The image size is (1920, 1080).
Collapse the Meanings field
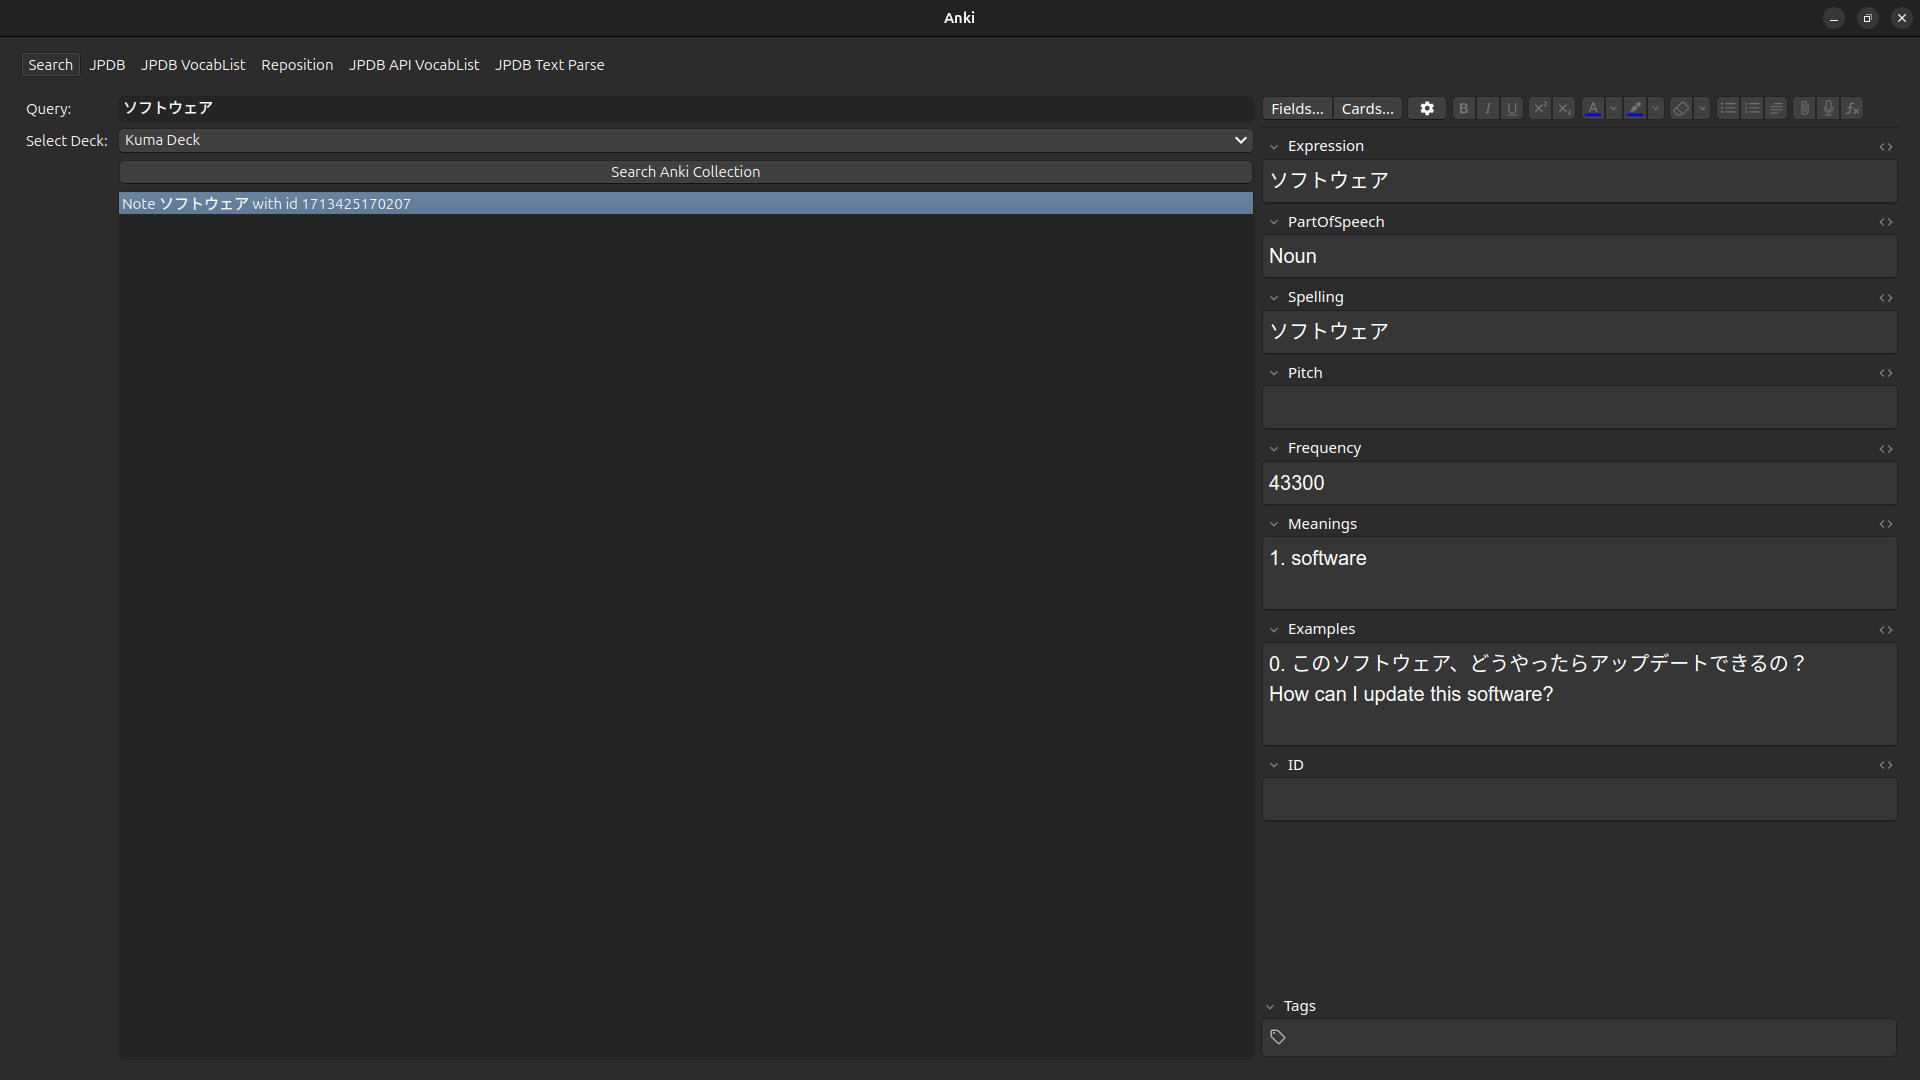tap(1274, 524)
